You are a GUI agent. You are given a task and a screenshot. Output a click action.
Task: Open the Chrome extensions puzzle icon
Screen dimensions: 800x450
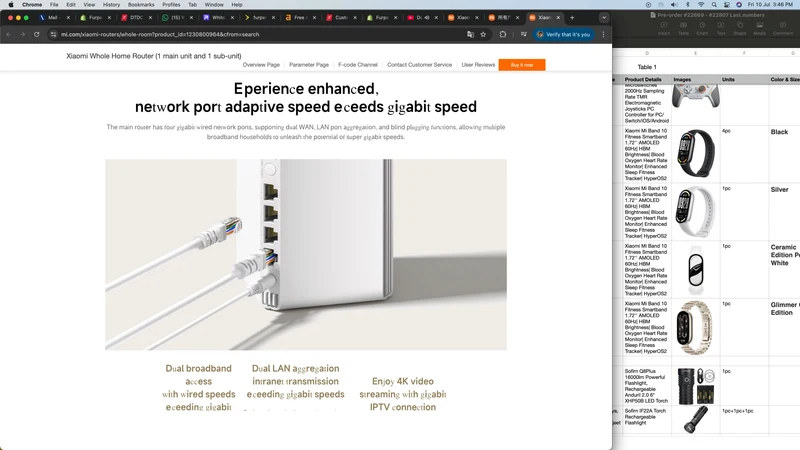pos(503,34)
